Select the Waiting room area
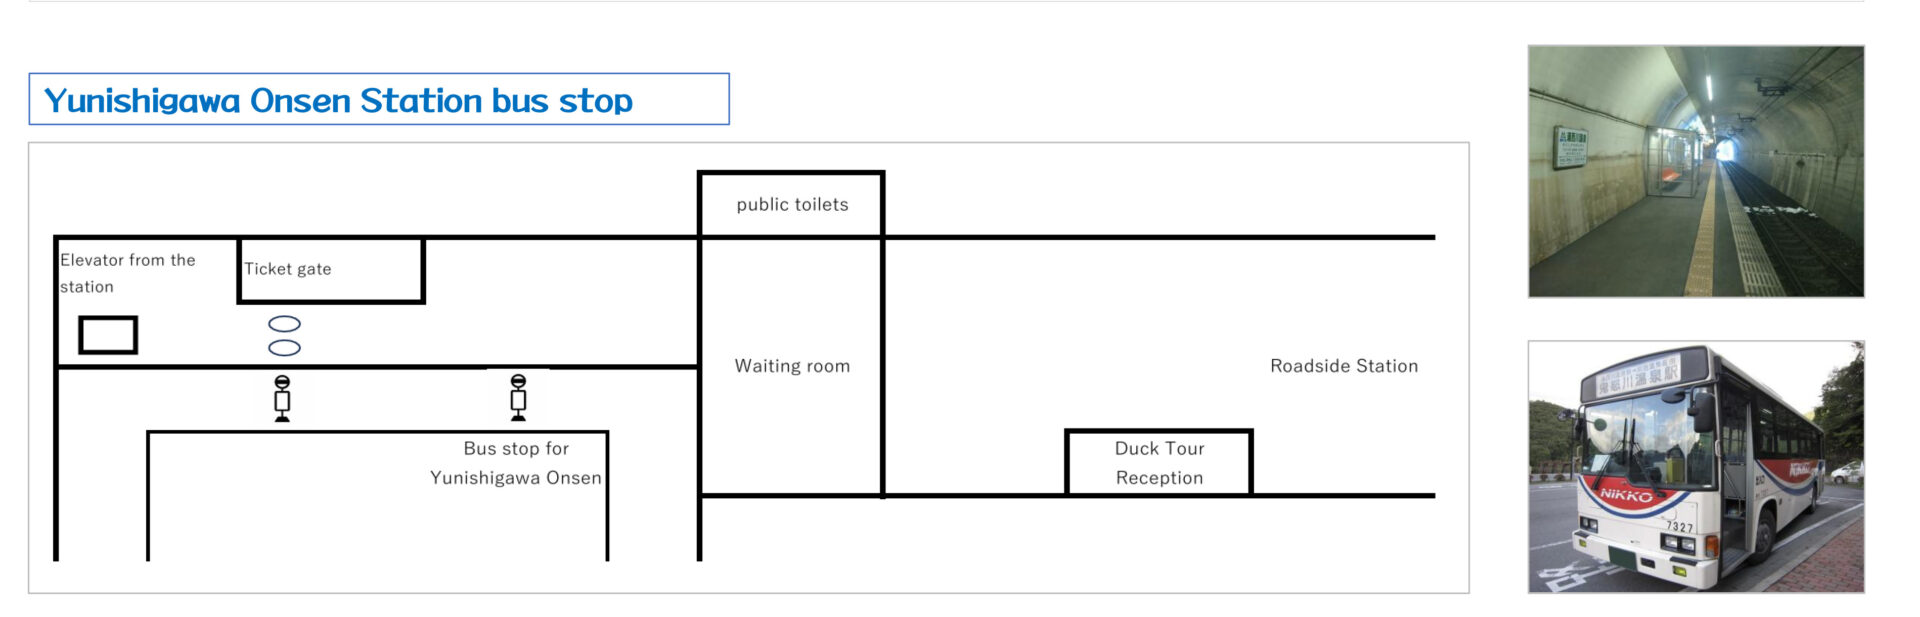Viewport: 1920px width, 617px height. 791,366
